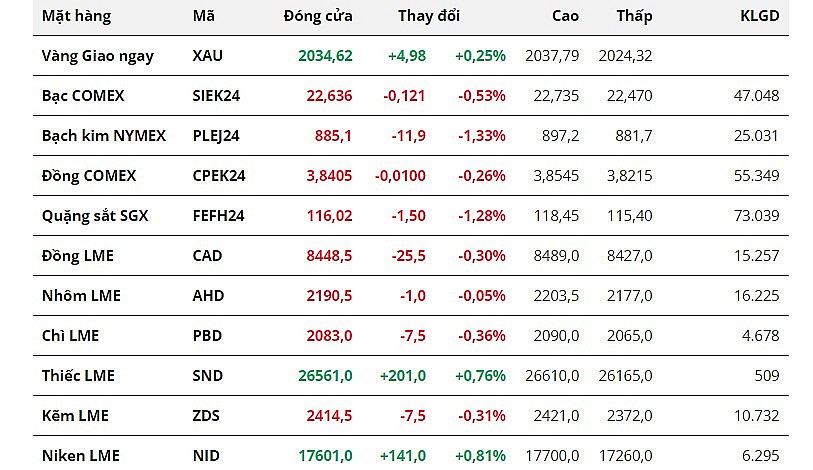Viewport: 813px width, 470px height.
Task: Click the SIEK24 ticker code
Action: 216,96
